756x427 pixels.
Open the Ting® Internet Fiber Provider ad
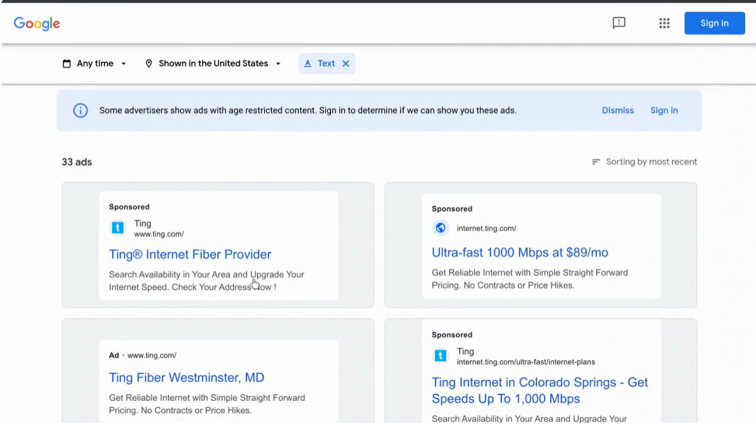(190, 254)
